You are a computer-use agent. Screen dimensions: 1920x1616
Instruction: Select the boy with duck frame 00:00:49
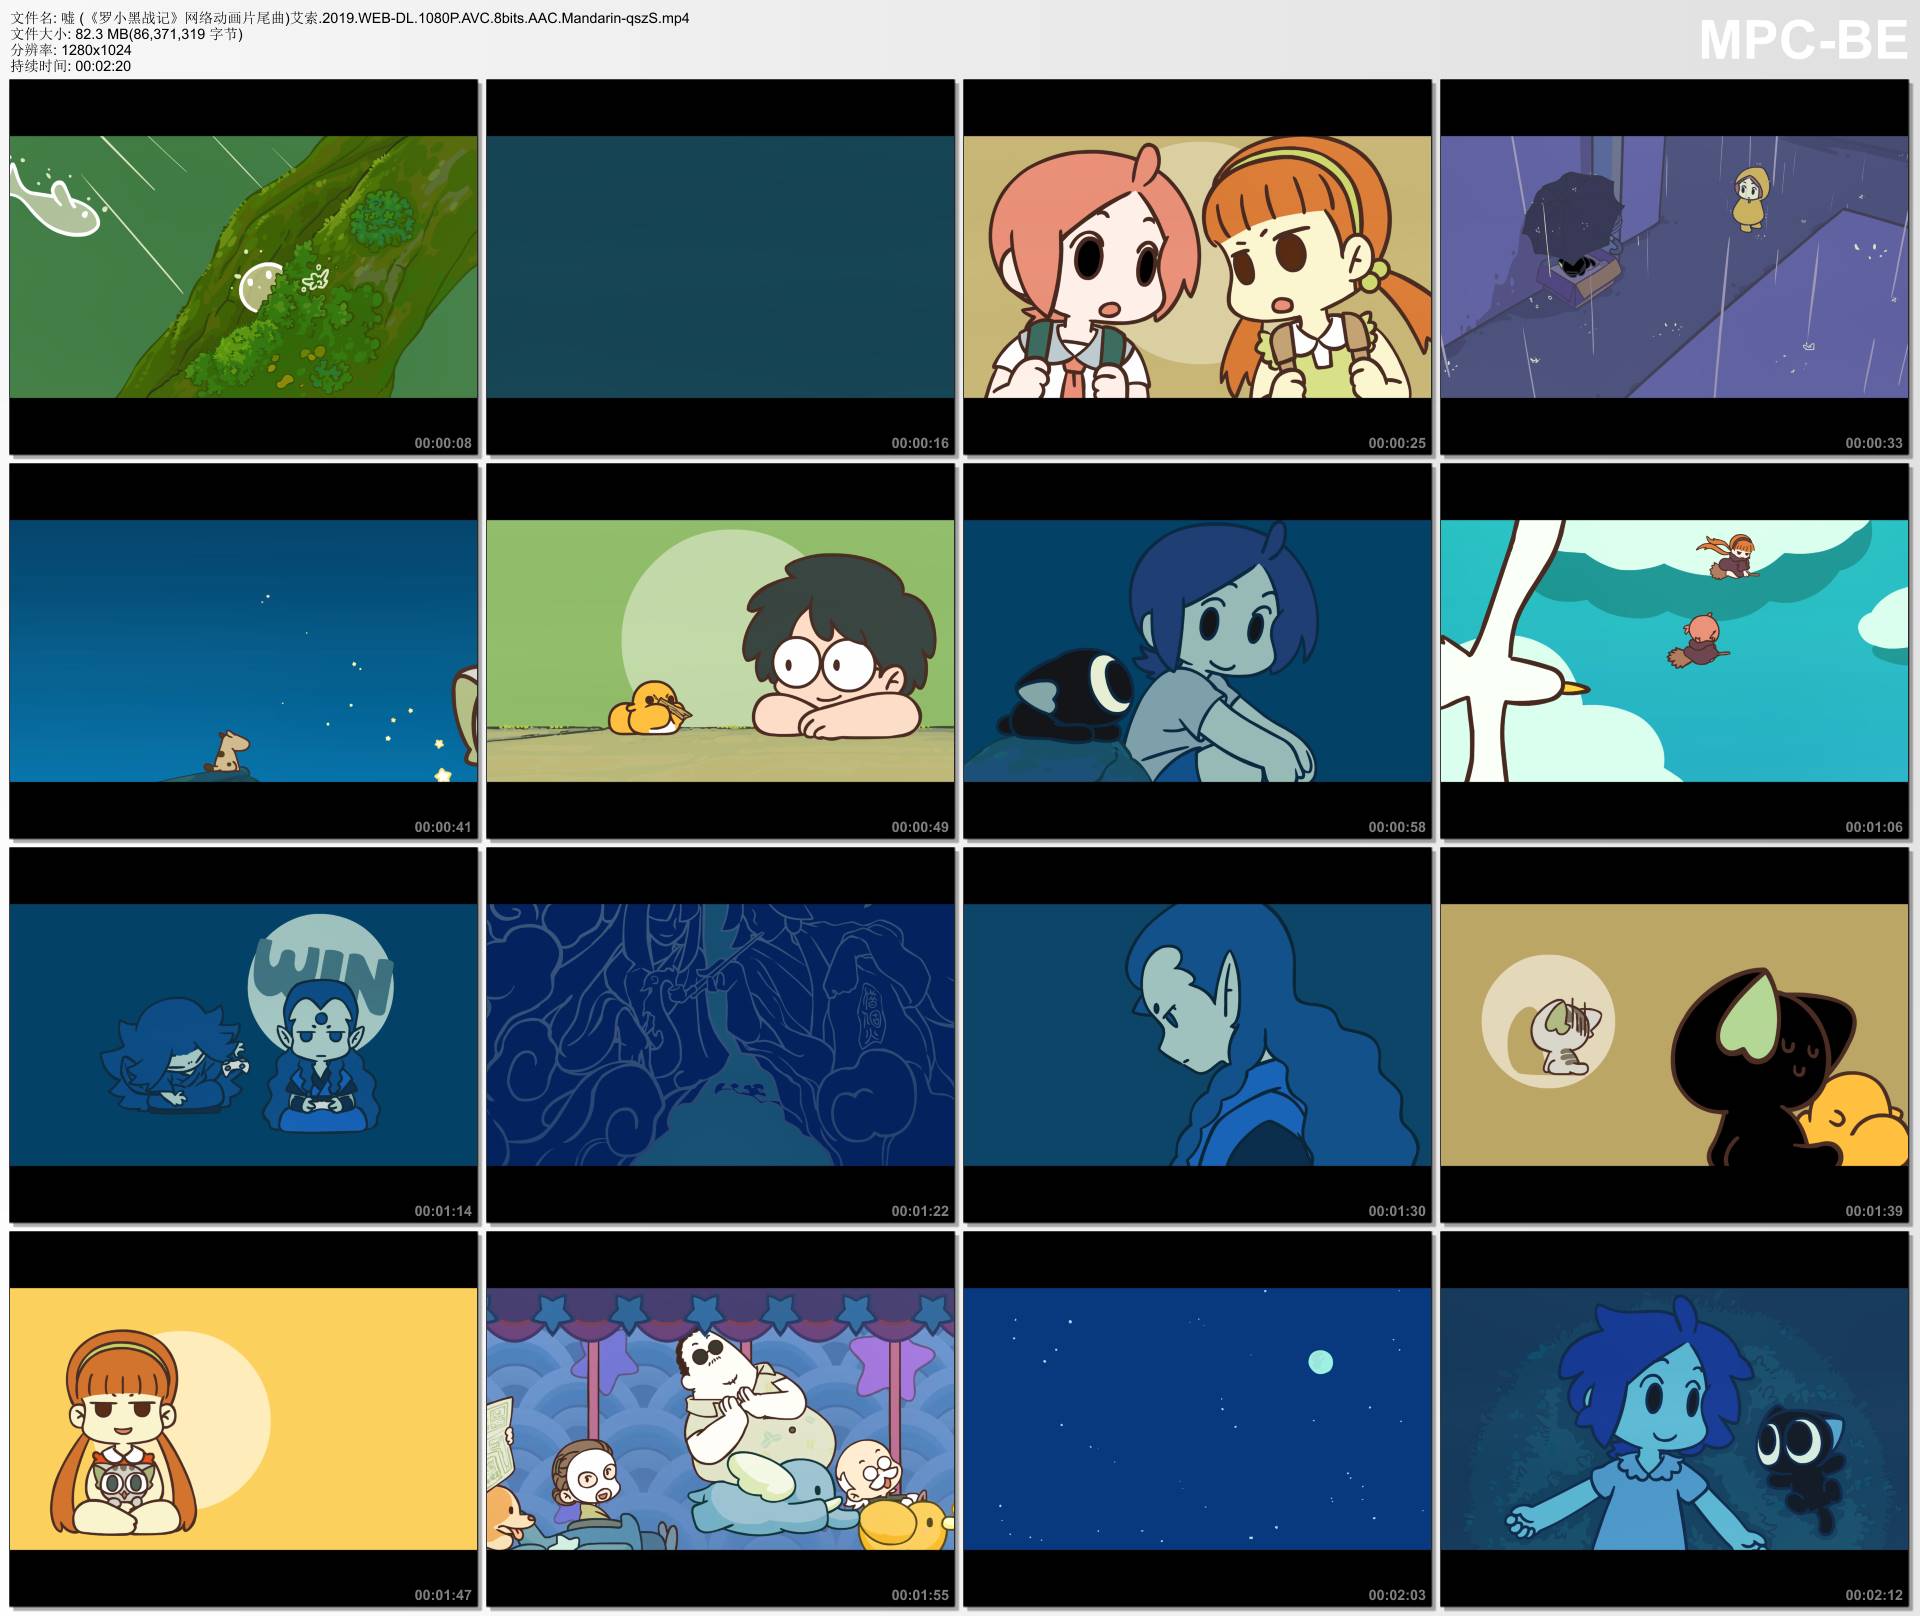[x=721, y=651]
